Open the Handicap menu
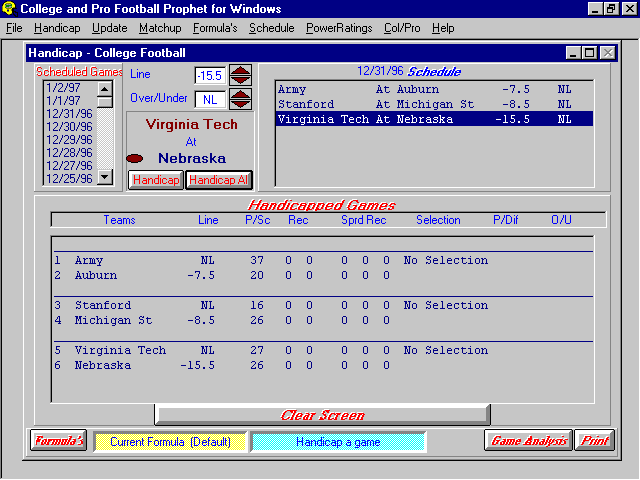 57,28
